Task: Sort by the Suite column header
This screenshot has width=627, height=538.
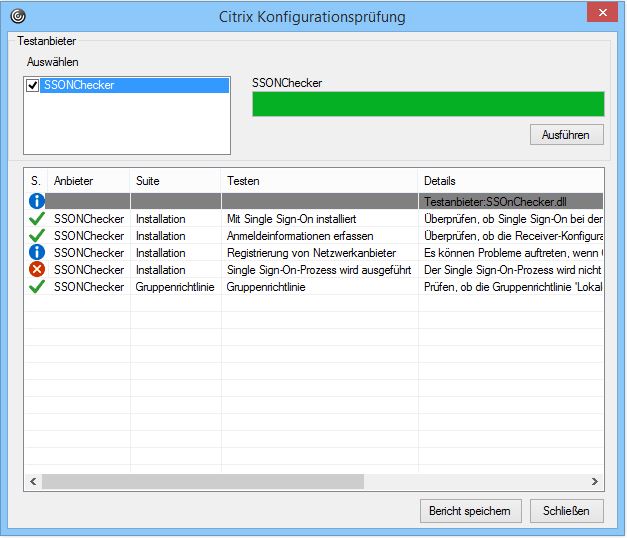Action: click(175, 181)
